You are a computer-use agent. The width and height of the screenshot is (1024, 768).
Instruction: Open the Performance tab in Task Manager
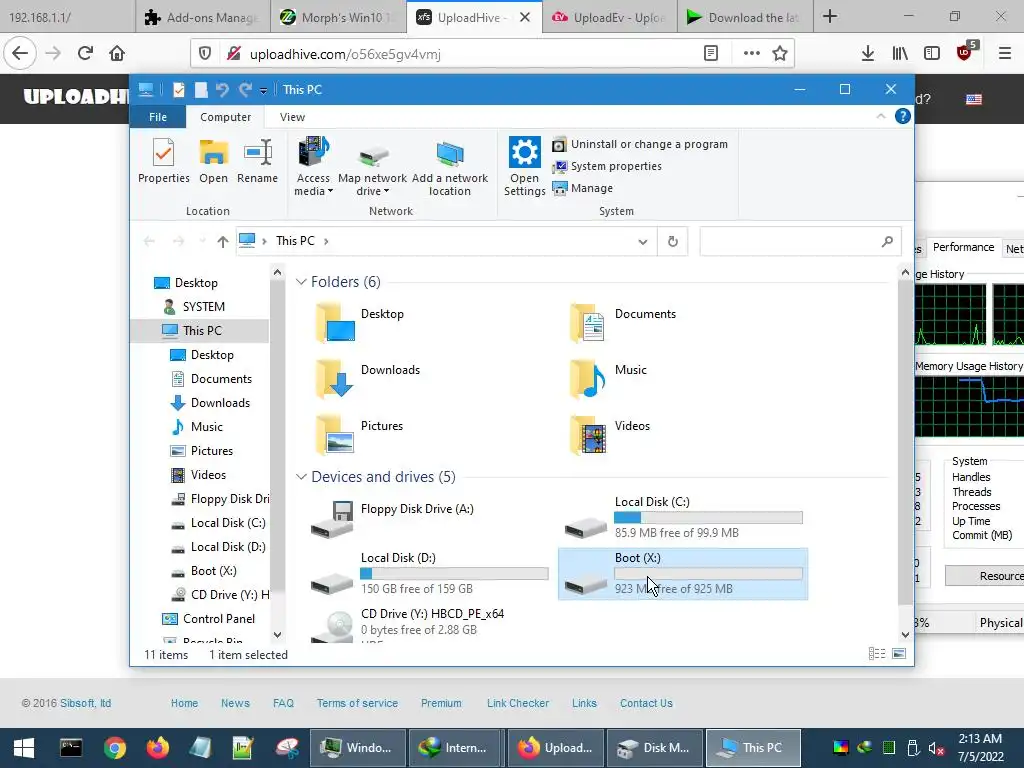pos(963,248)
